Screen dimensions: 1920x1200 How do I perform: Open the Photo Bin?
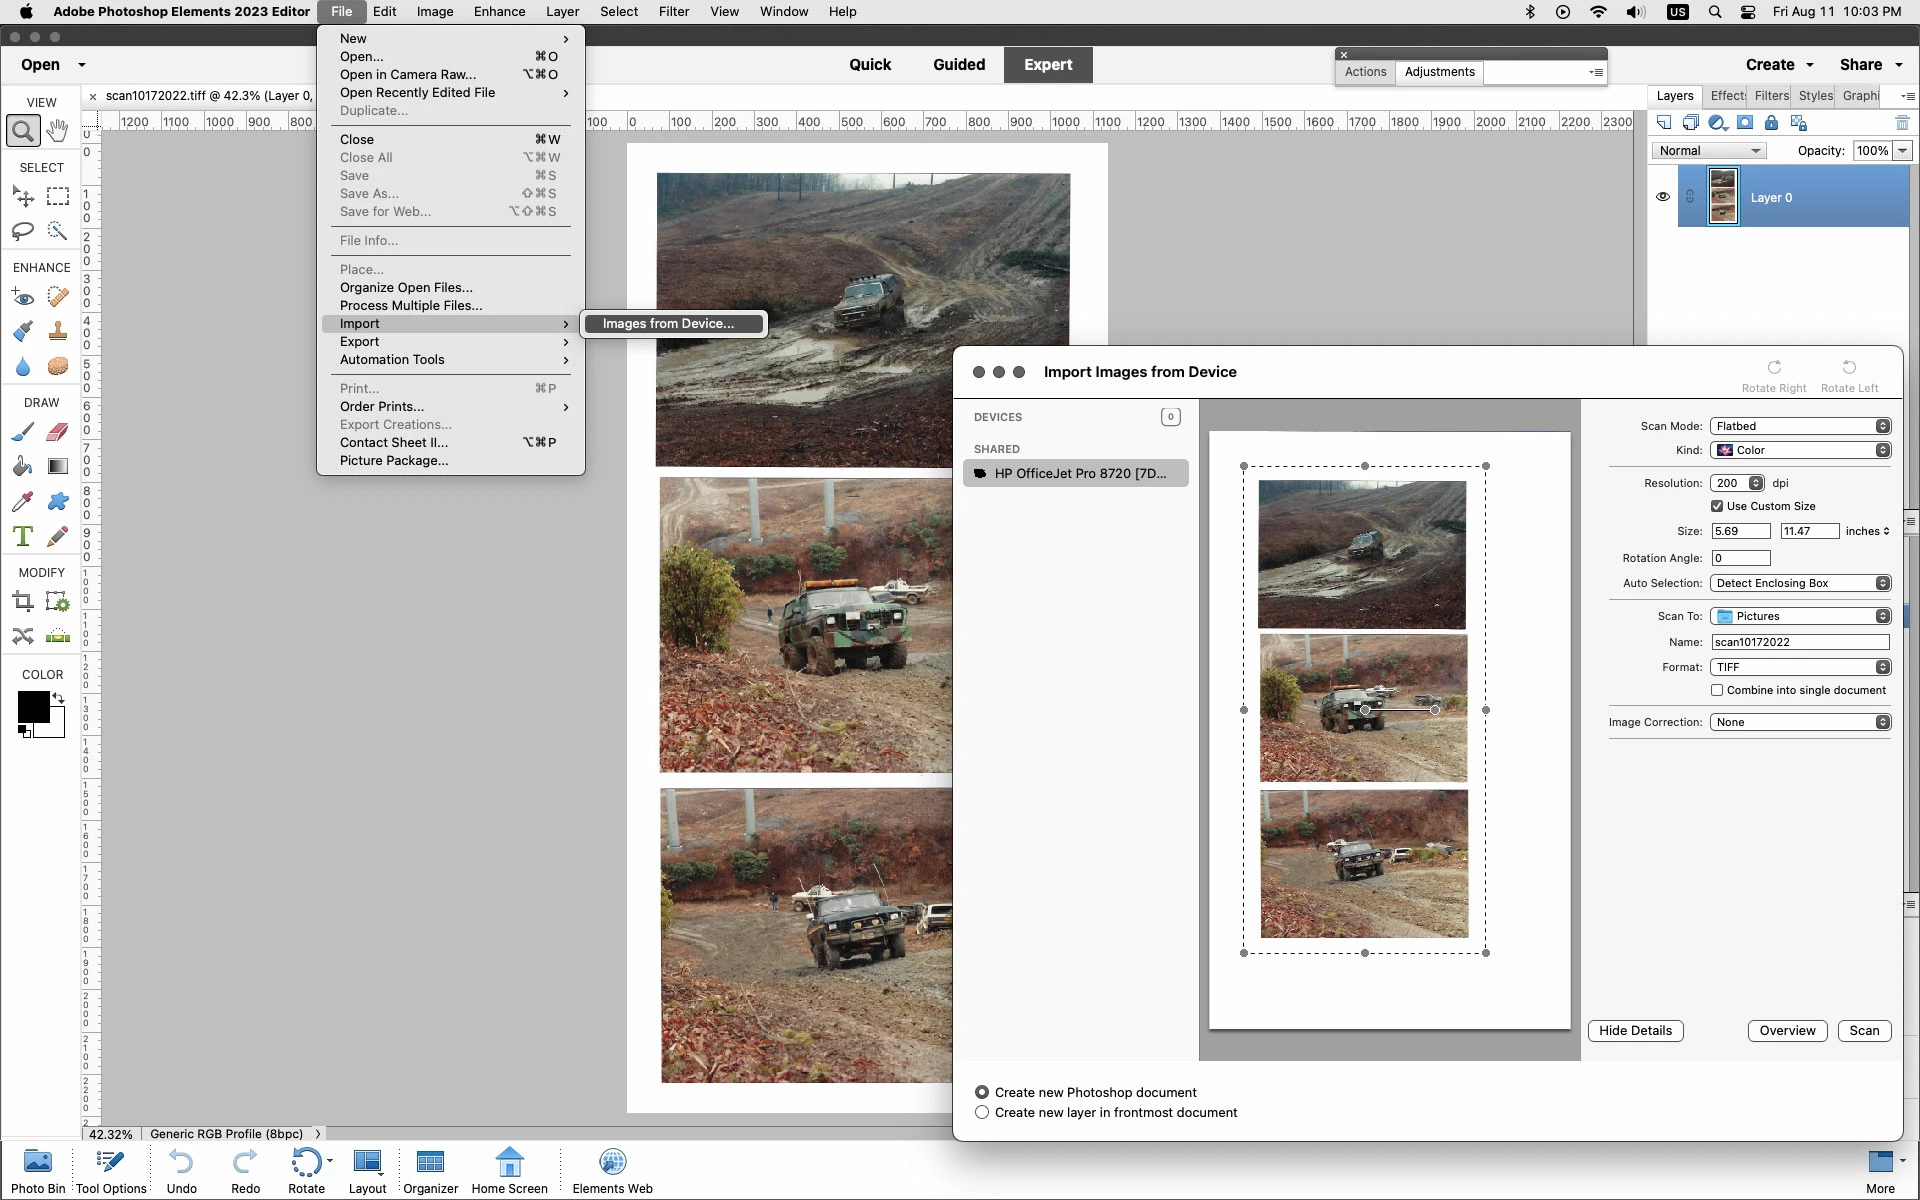click(38, 1169)
